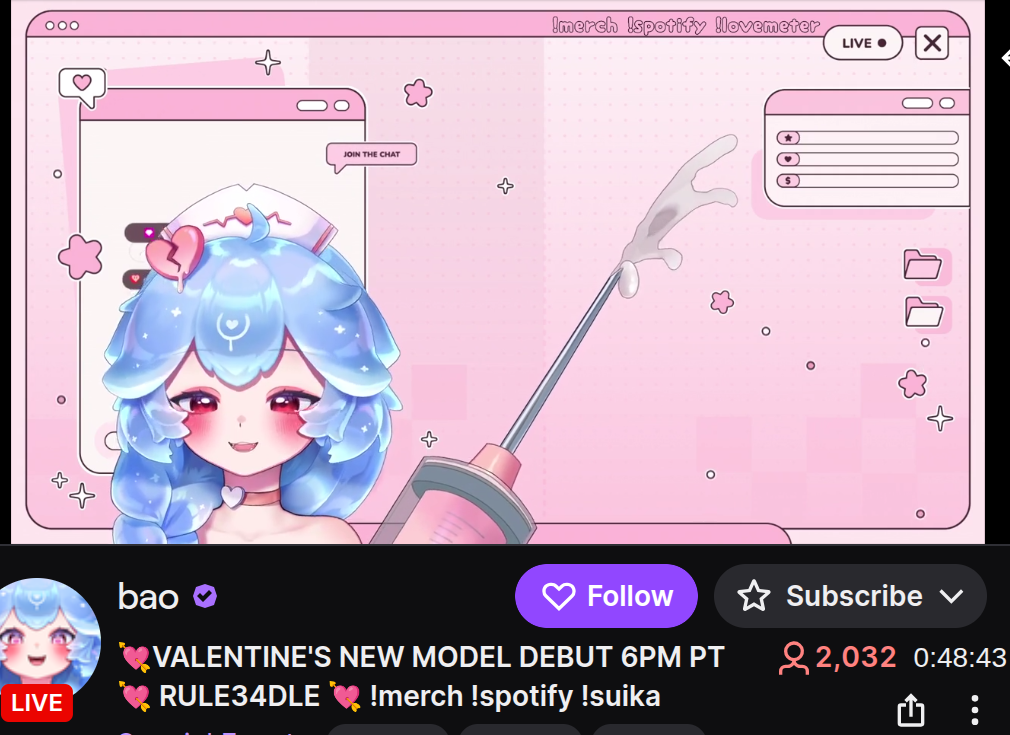Image resolution: width=1010 pixels, height=735 pixels.
Task: Click the star icon on Subscribe
Action: point(754,596)
